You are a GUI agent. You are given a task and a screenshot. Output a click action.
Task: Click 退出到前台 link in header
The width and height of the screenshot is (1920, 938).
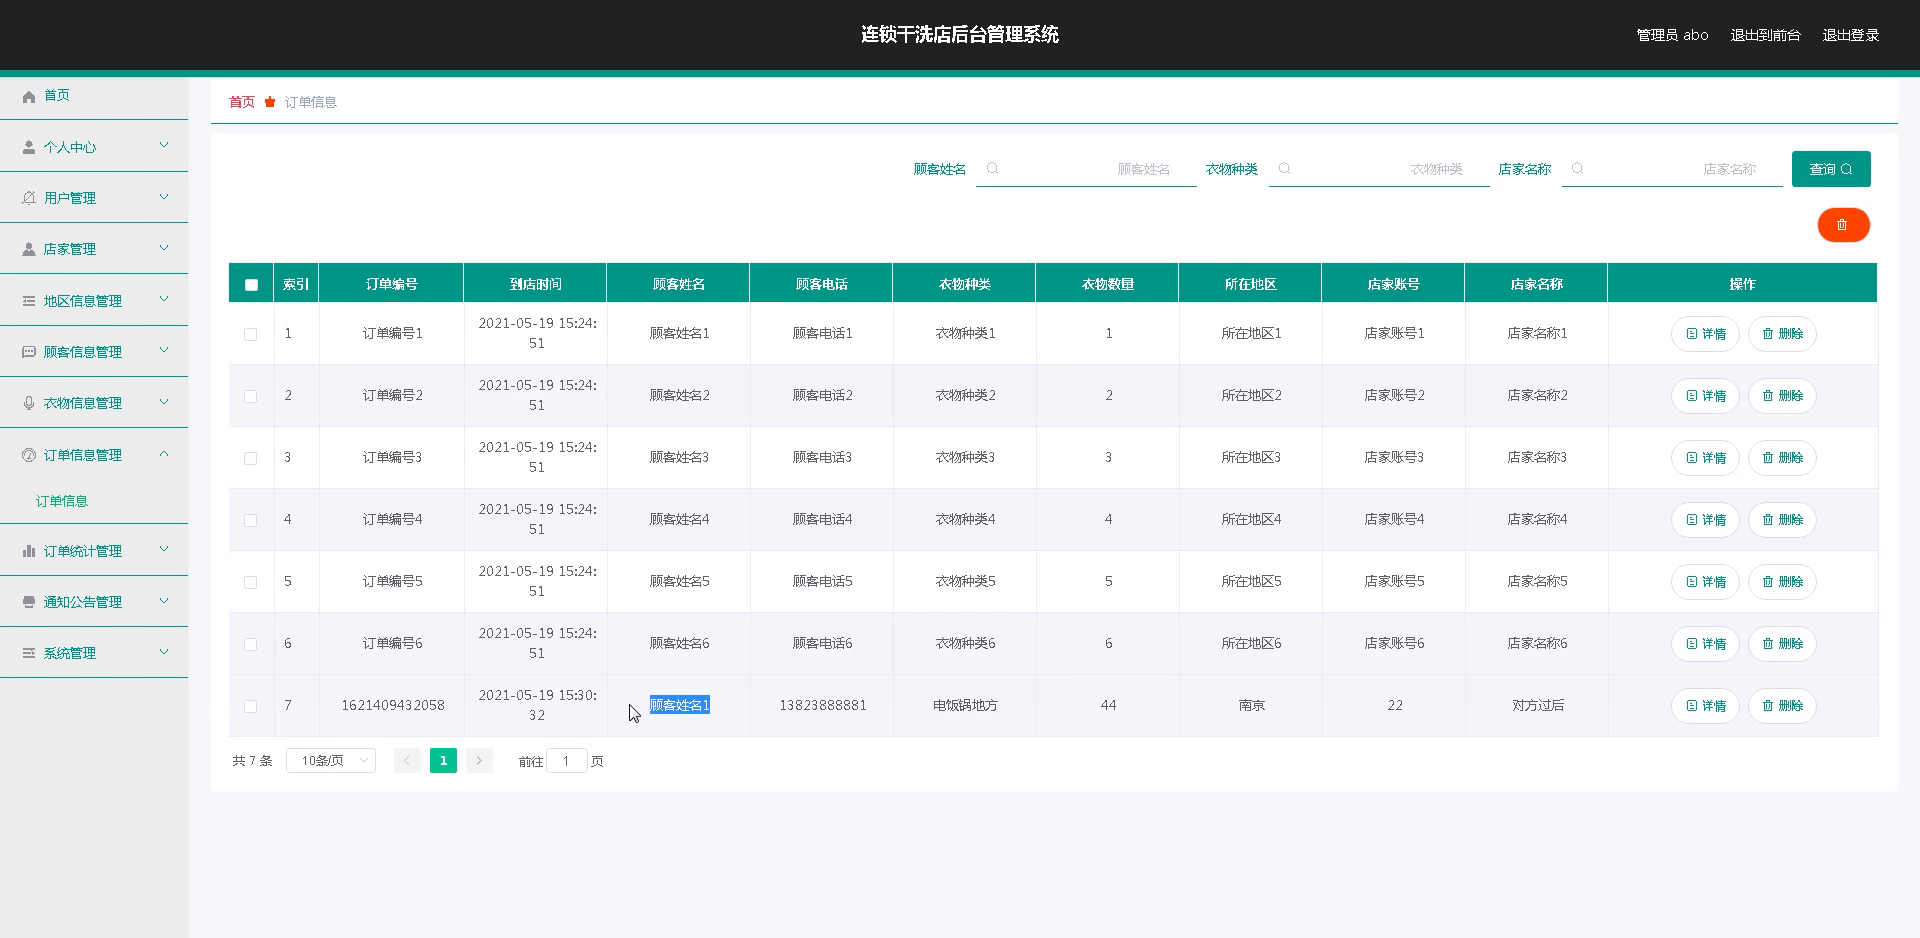click(x=1765, y=35)
